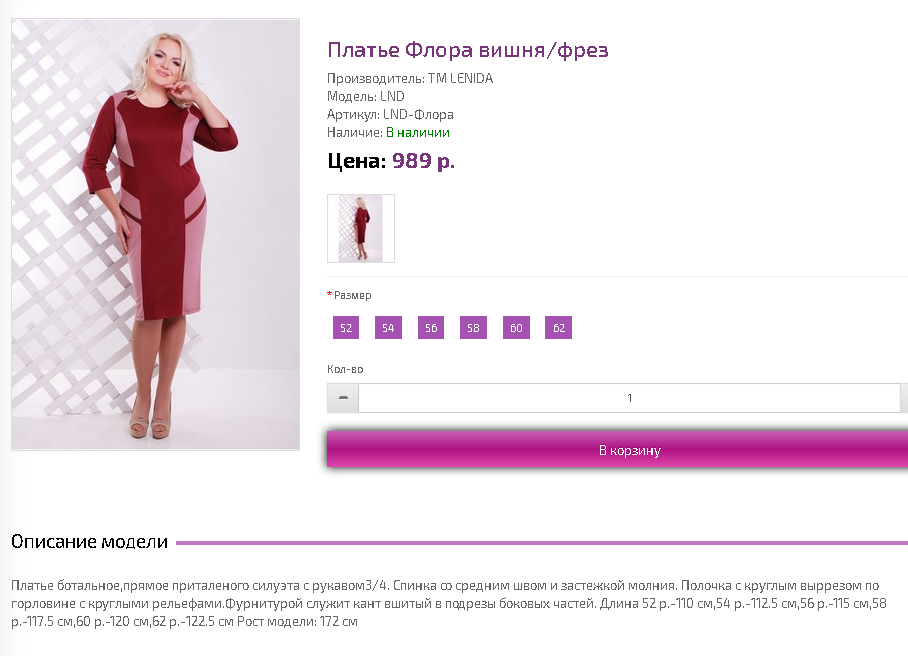Enlarge the main product photo

click(x=156, y=234)
